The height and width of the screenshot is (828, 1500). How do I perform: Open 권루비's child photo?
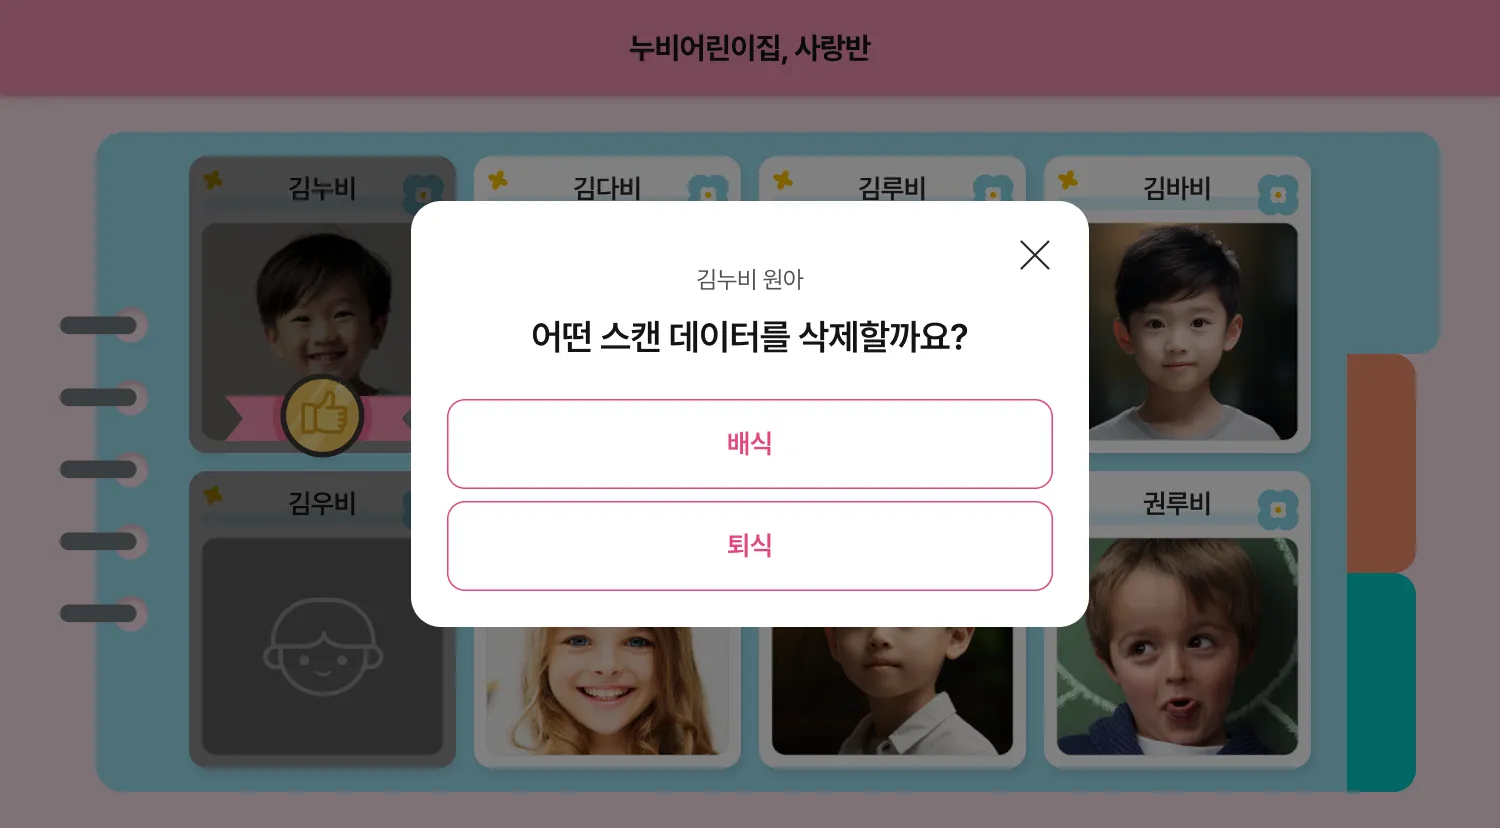[x=1177, y=646]
